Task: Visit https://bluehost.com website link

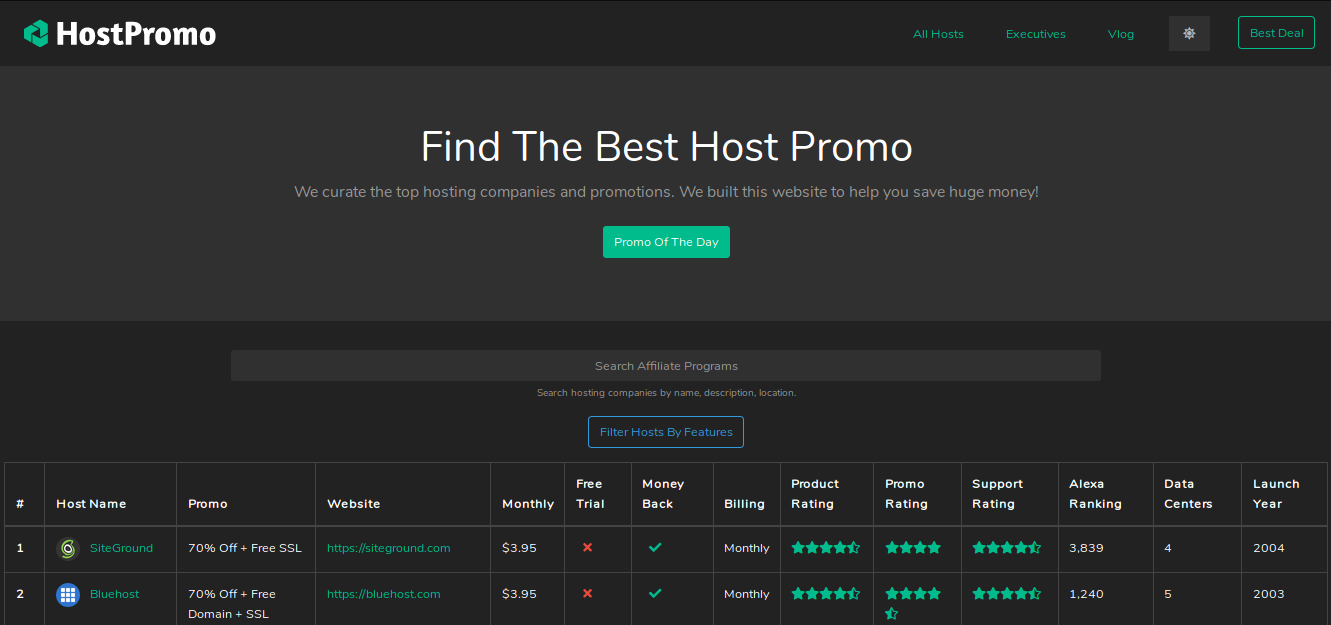Action: 384,594
